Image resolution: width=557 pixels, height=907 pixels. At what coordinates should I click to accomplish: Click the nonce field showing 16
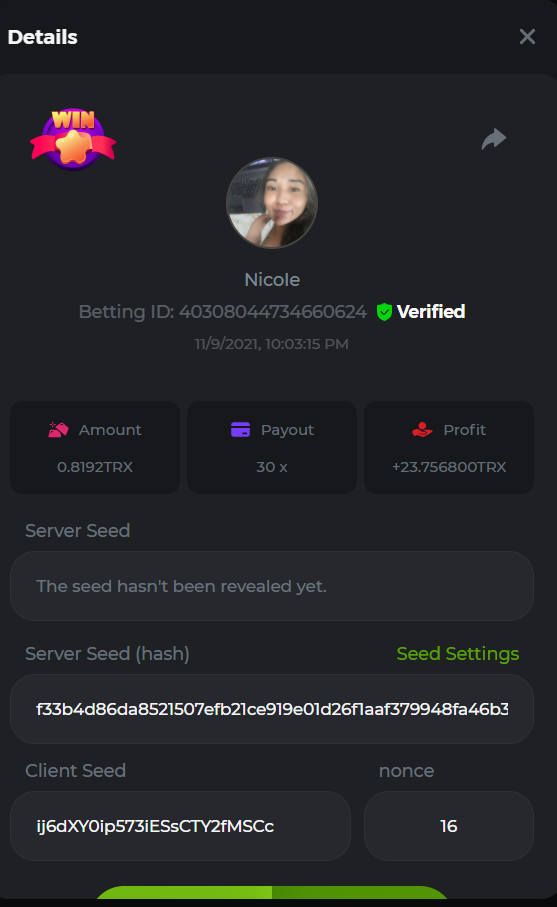pyautogui.click(x=449, y=826)
